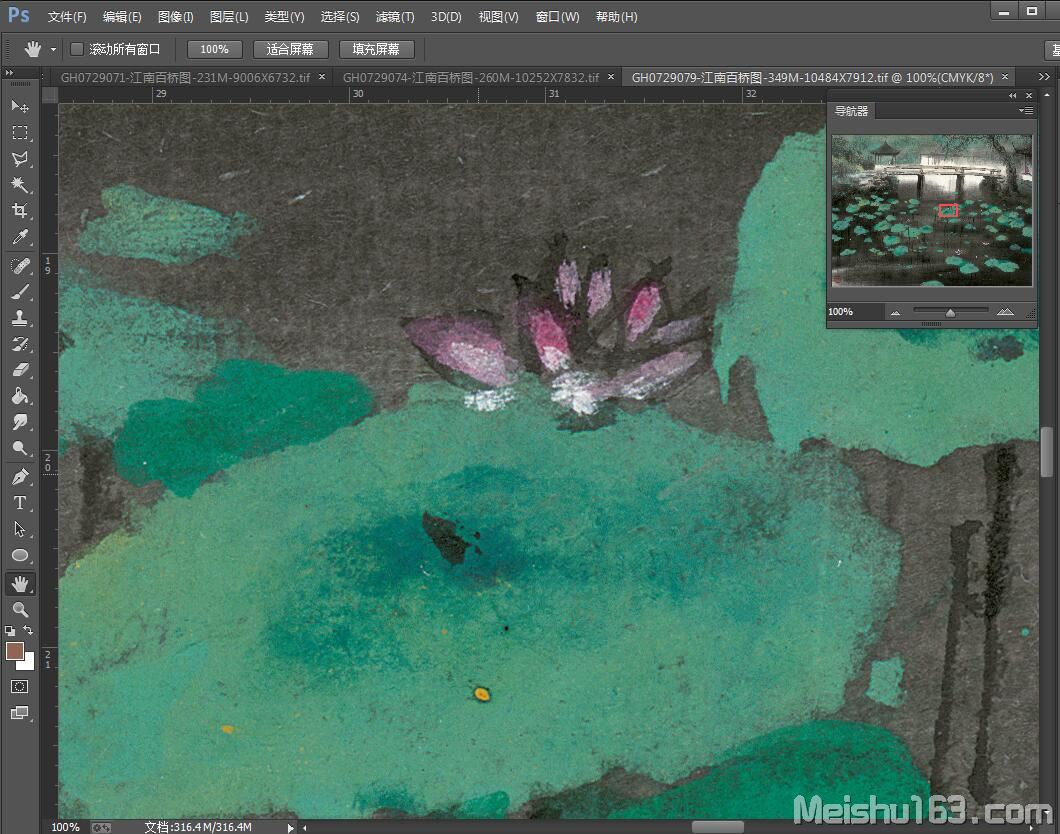Open the background color swatch
The image size is (1060, 834).
pyautogui.click(x=28, y=662)
